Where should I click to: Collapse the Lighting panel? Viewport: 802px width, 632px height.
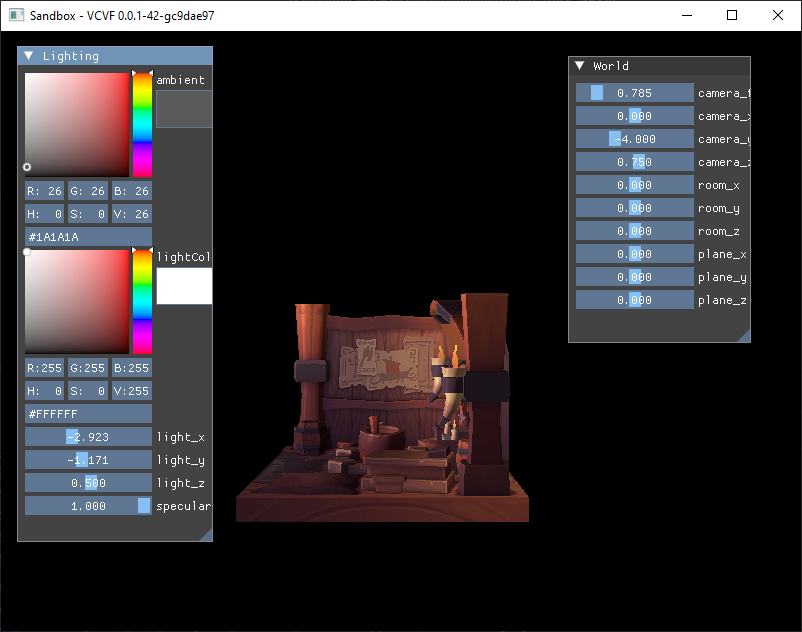(x=28, y=56)
